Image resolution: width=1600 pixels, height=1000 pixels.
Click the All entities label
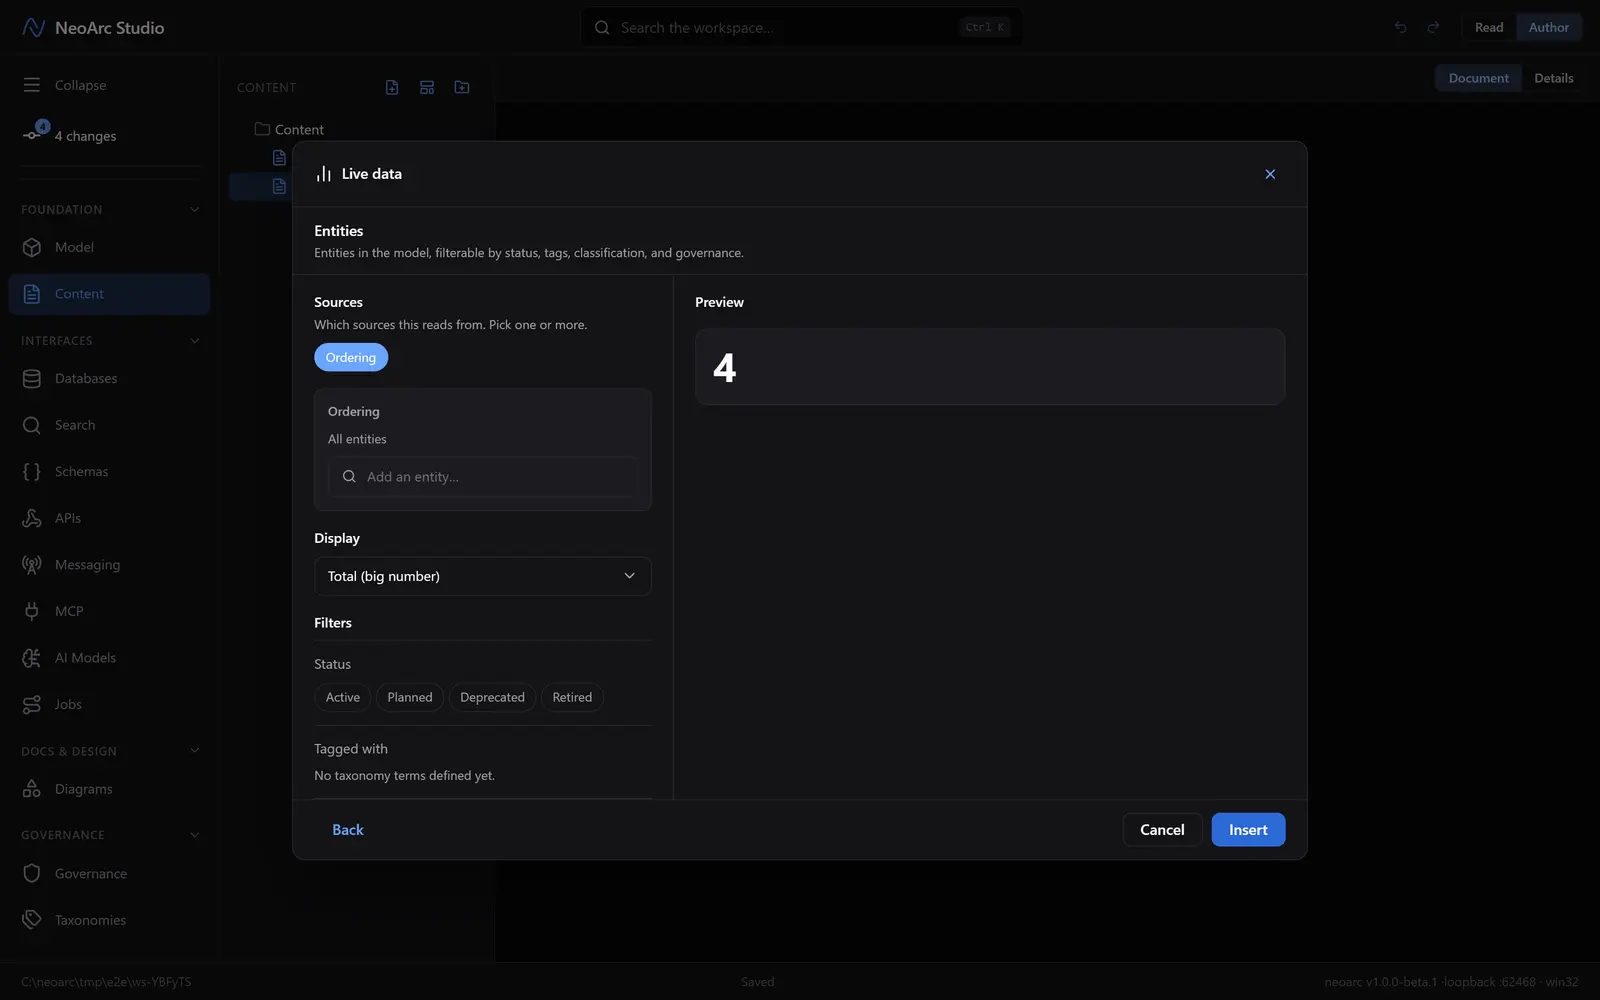pyautogui.click(x=357, y=439)
